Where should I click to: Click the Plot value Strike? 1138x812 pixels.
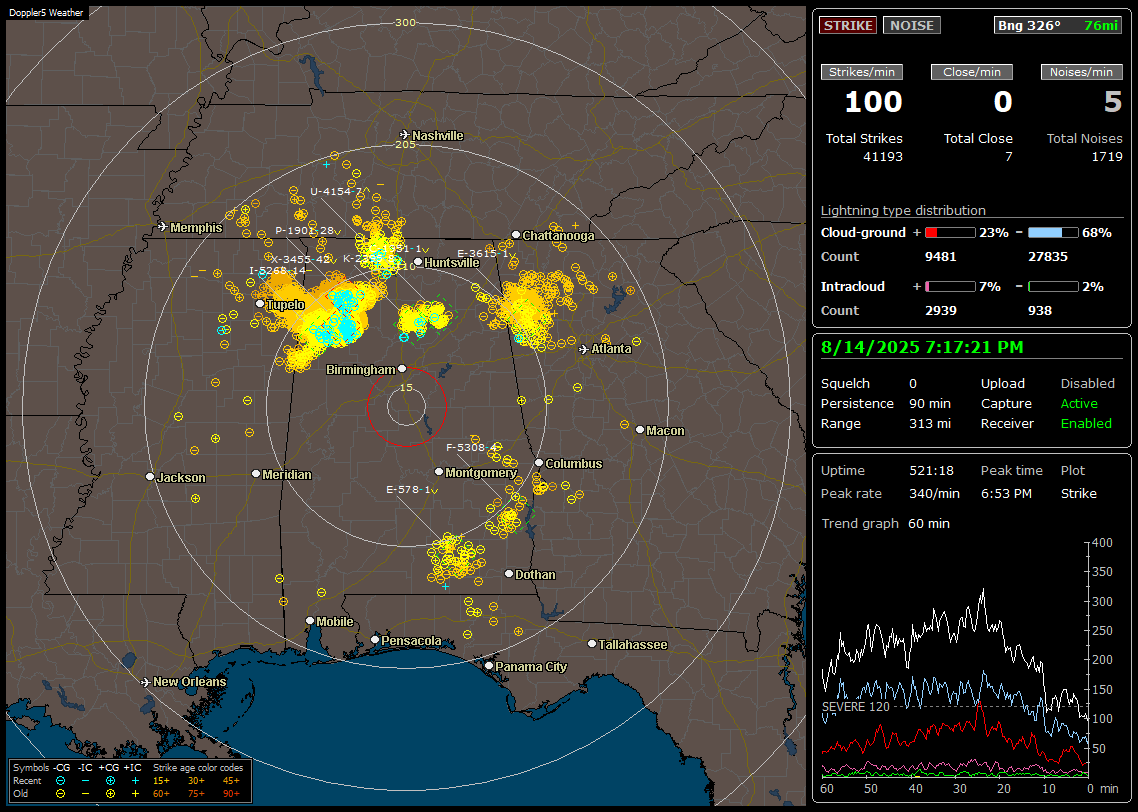[1078, 493]
